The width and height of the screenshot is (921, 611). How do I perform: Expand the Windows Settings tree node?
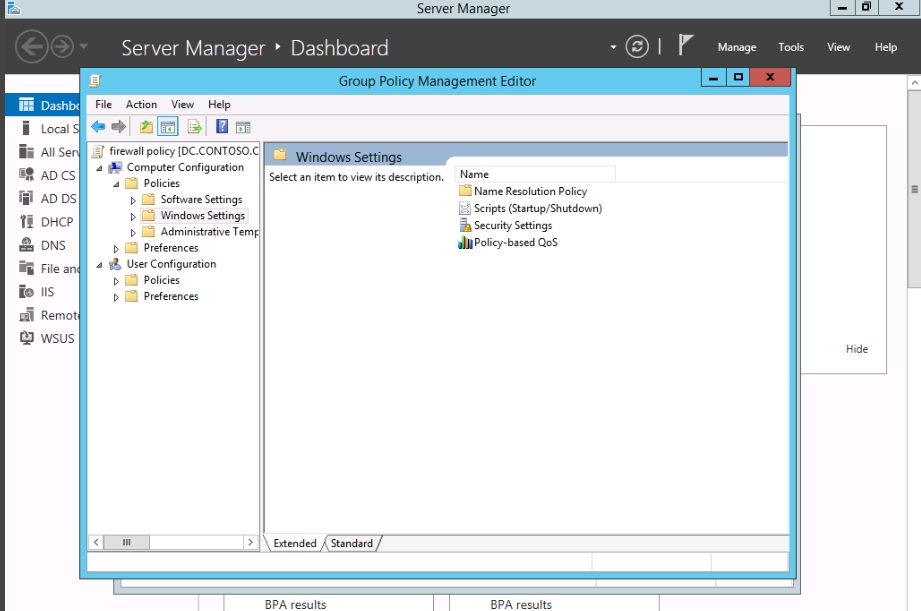coord(133,216)
